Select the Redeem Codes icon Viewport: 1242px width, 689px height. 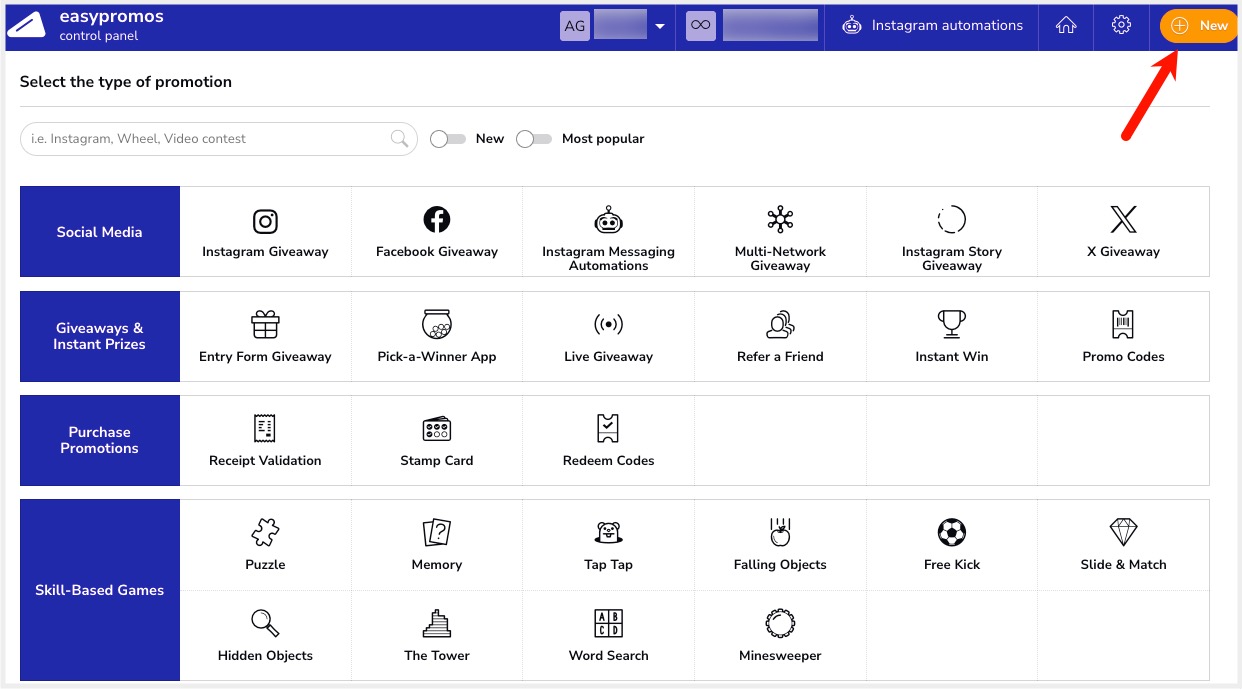coord(608,428)
